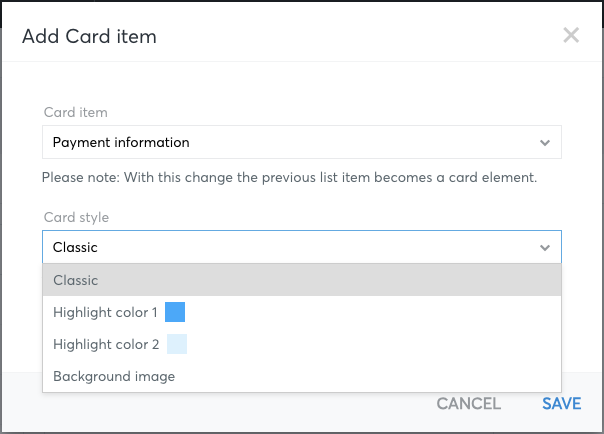Select the Background image option
Image resolution: width=604 pixels, height=434 pixels.
tap(302, 376)
